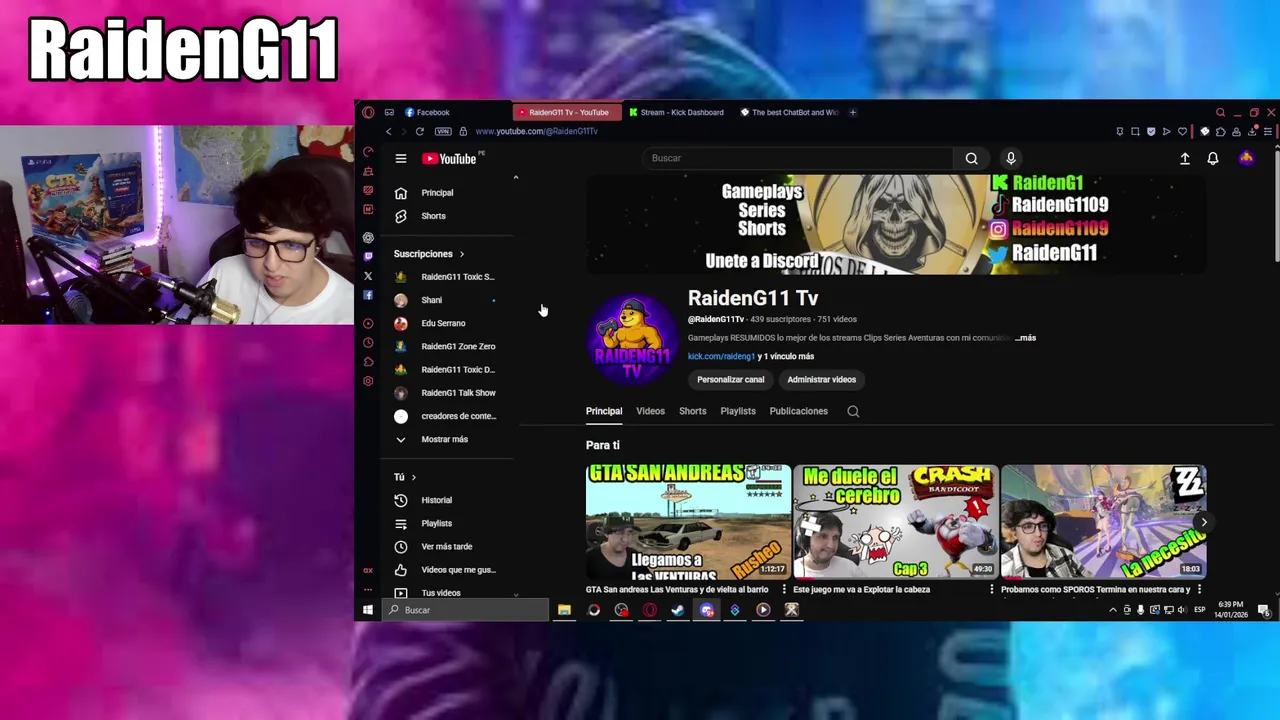The width and height of the screenshot is (1280, 720).
Task: Open three-dot menu for GTA San Andreas video
Action: (x=785, y=589)
